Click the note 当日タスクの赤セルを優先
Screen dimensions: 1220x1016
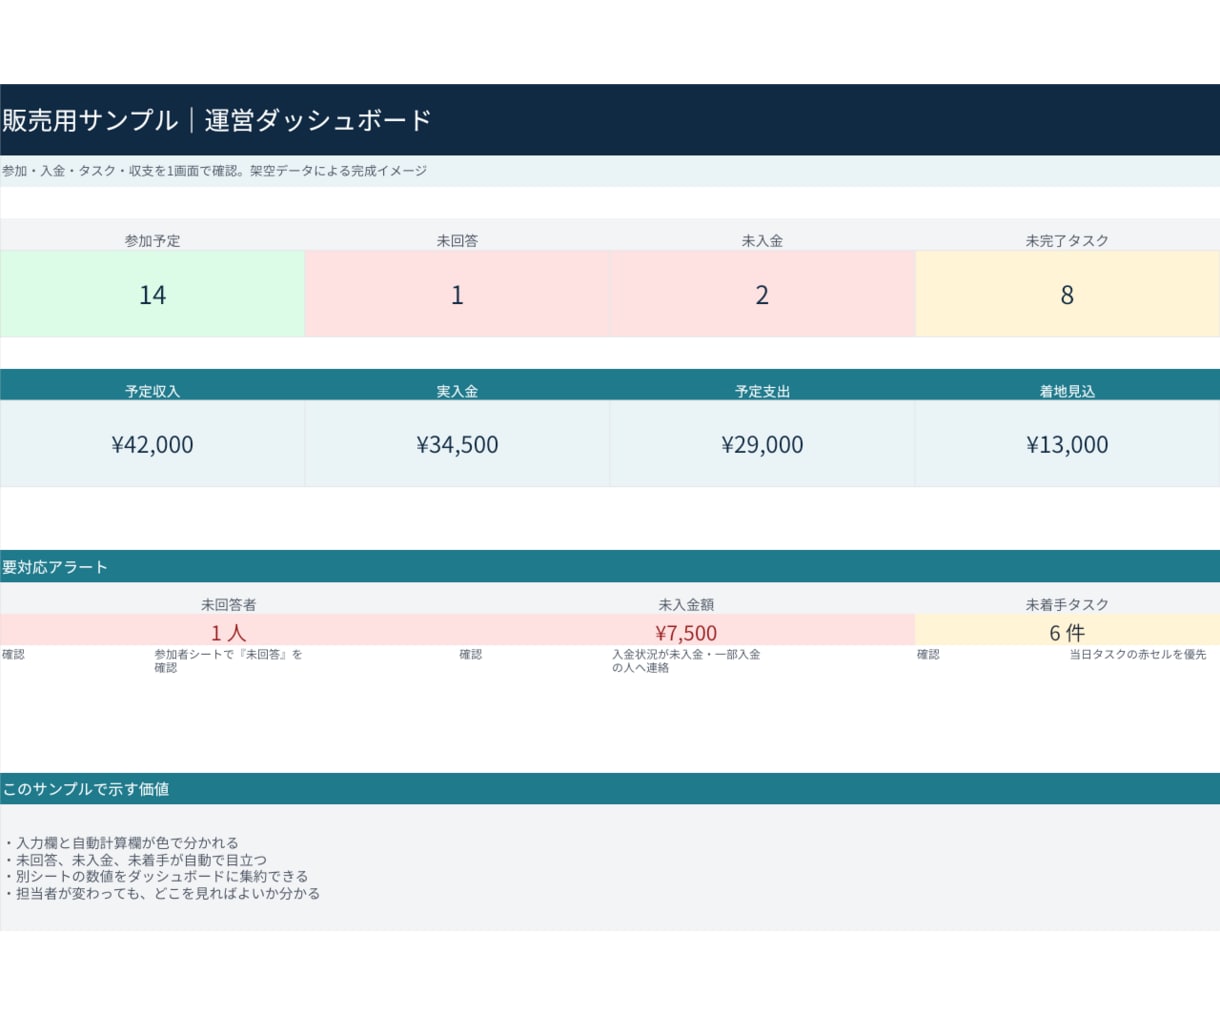click(1138, 655)
